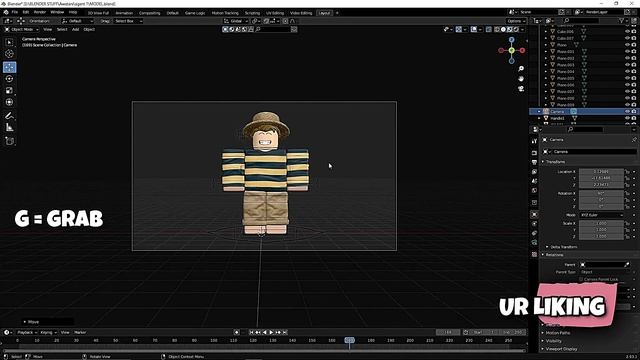Image resolution: width=640 pixels, height=360 pixels.
Task: Open the World properties tab icon
Action: pyautogui.click(x=534, y=191)
